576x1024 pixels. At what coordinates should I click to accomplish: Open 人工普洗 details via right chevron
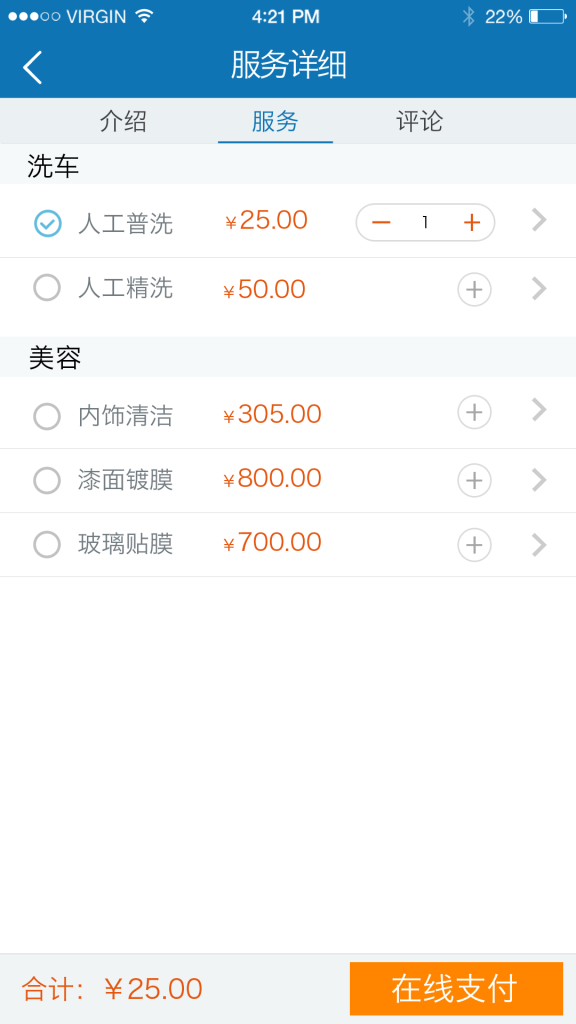pyautogui.click(x=539, y=220)
